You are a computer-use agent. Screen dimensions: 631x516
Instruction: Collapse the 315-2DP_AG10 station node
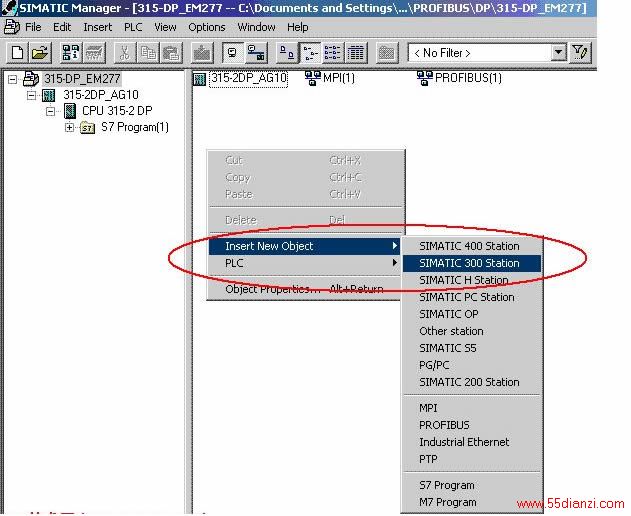pyautogui.click(x=31, y=95)
